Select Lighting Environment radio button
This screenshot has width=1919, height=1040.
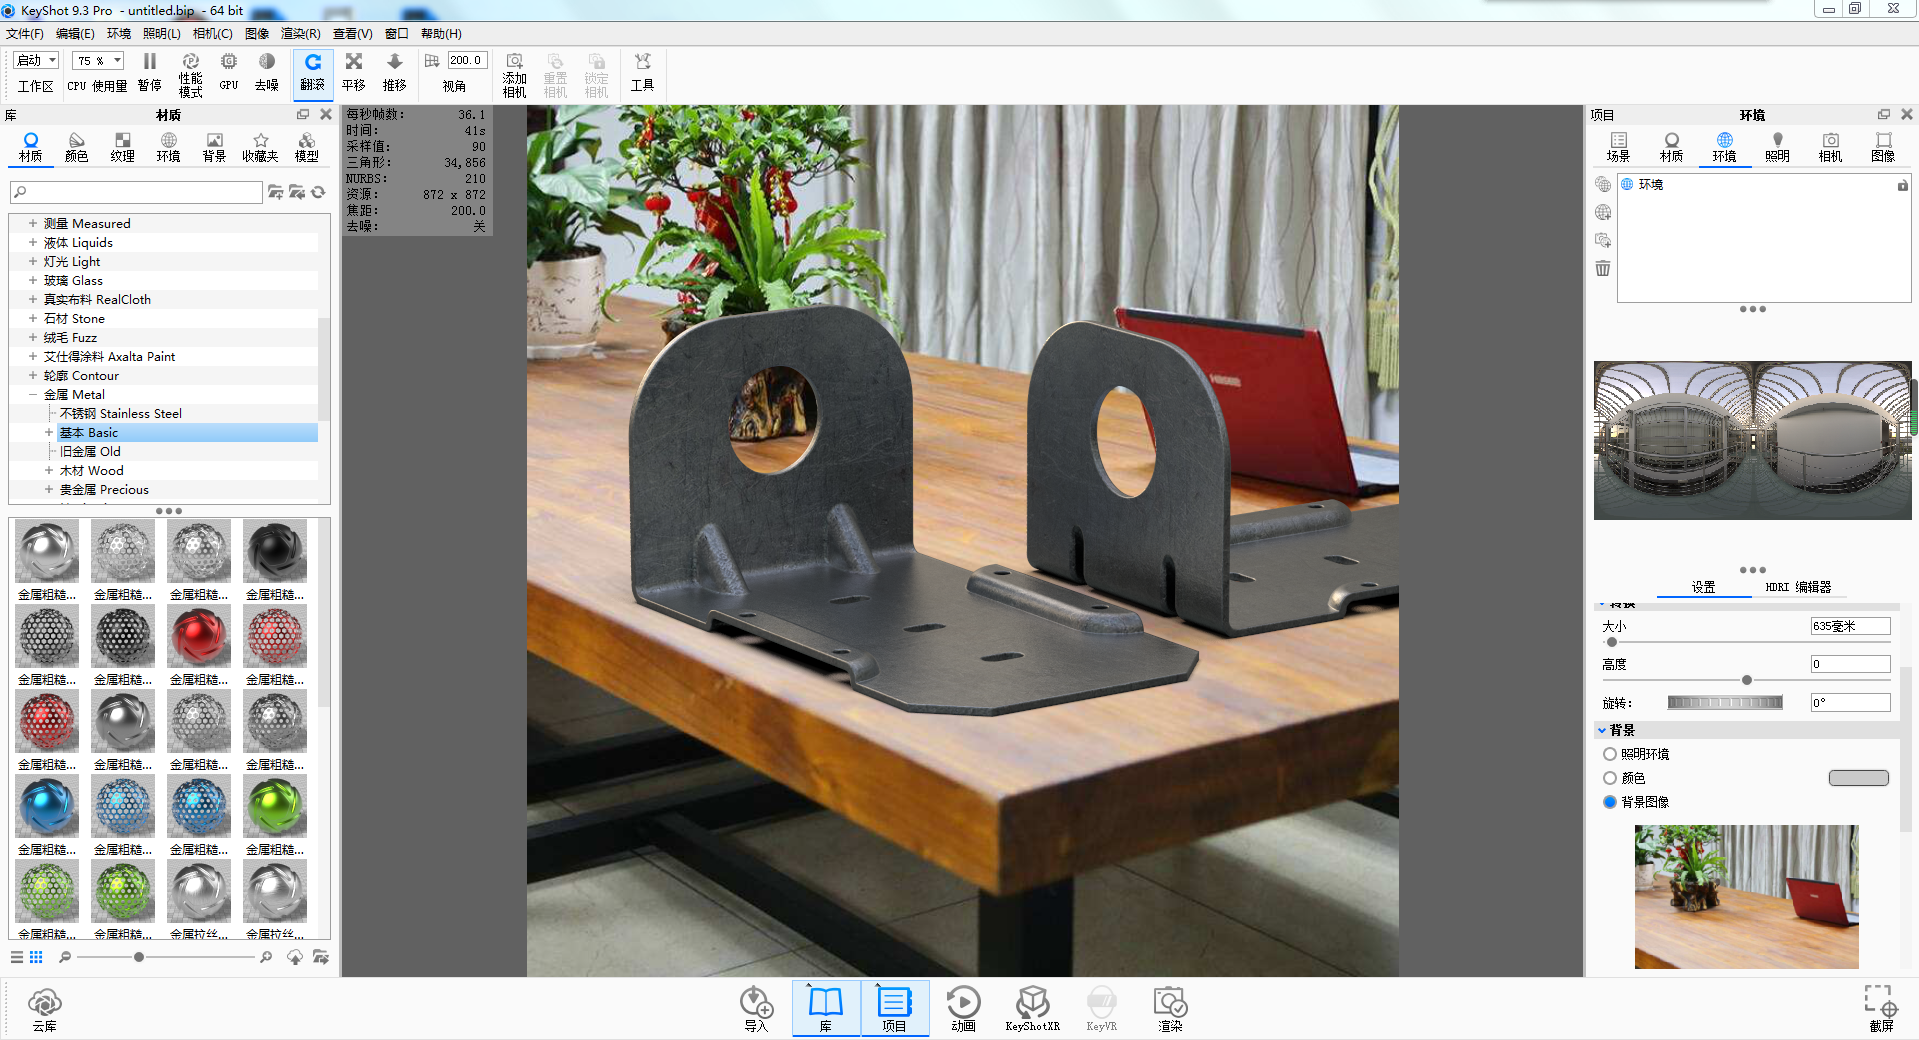click(x=1610, y=754)
